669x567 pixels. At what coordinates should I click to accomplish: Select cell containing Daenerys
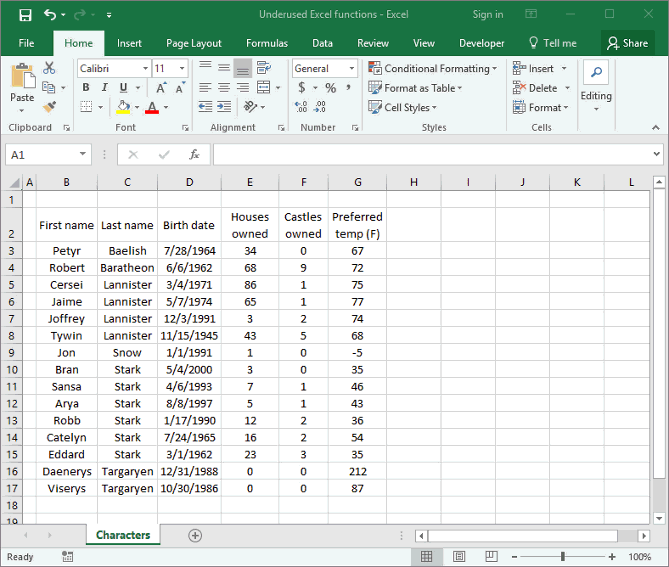[x=66, y=471]
